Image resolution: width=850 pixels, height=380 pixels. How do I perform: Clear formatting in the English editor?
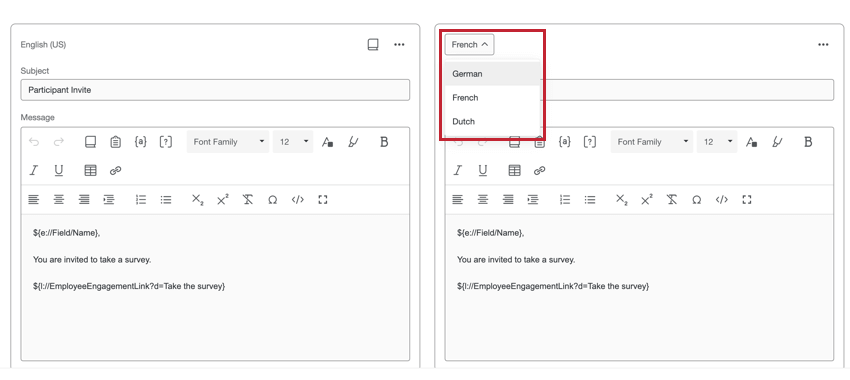coord(248,200)
